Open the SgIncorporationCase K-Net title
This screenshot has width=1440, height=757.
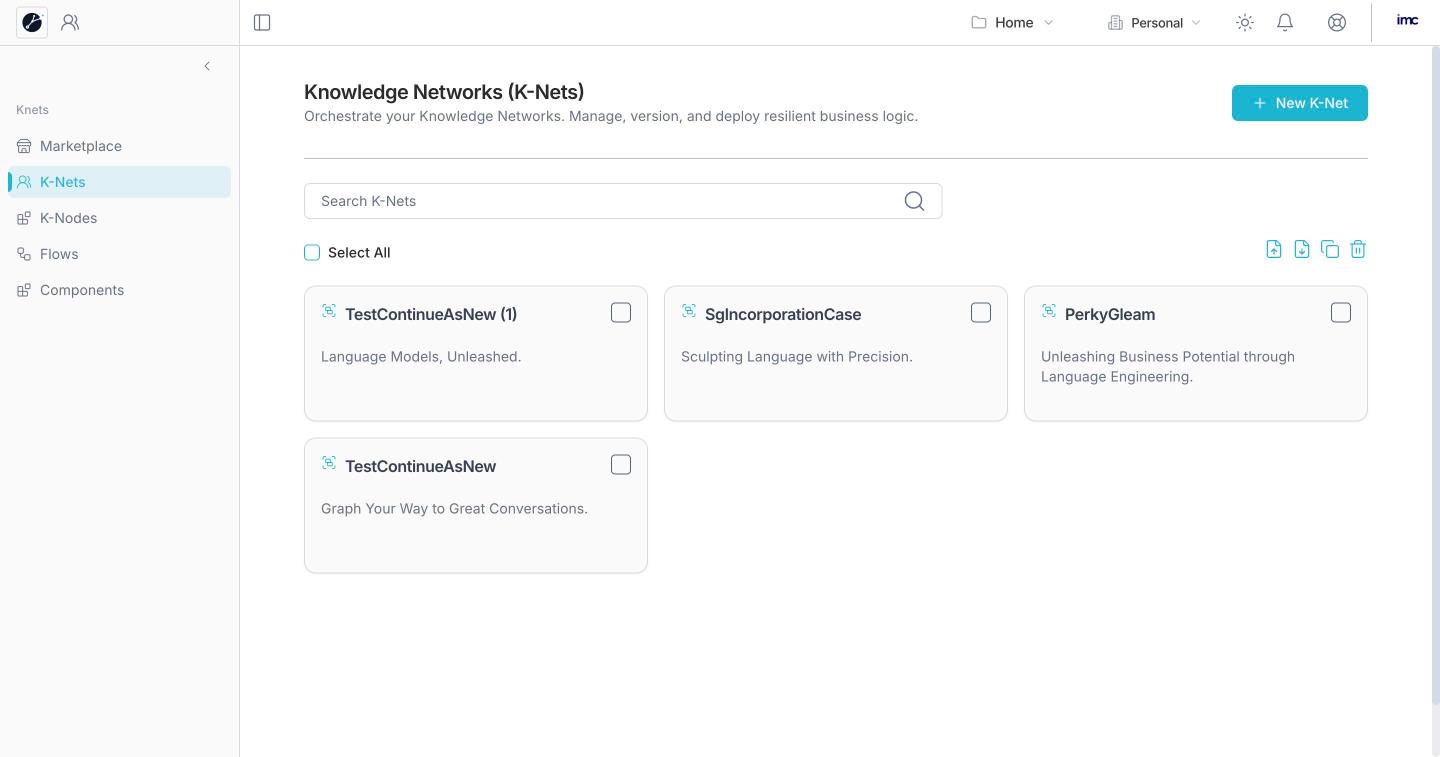click(x=783, y=314)
